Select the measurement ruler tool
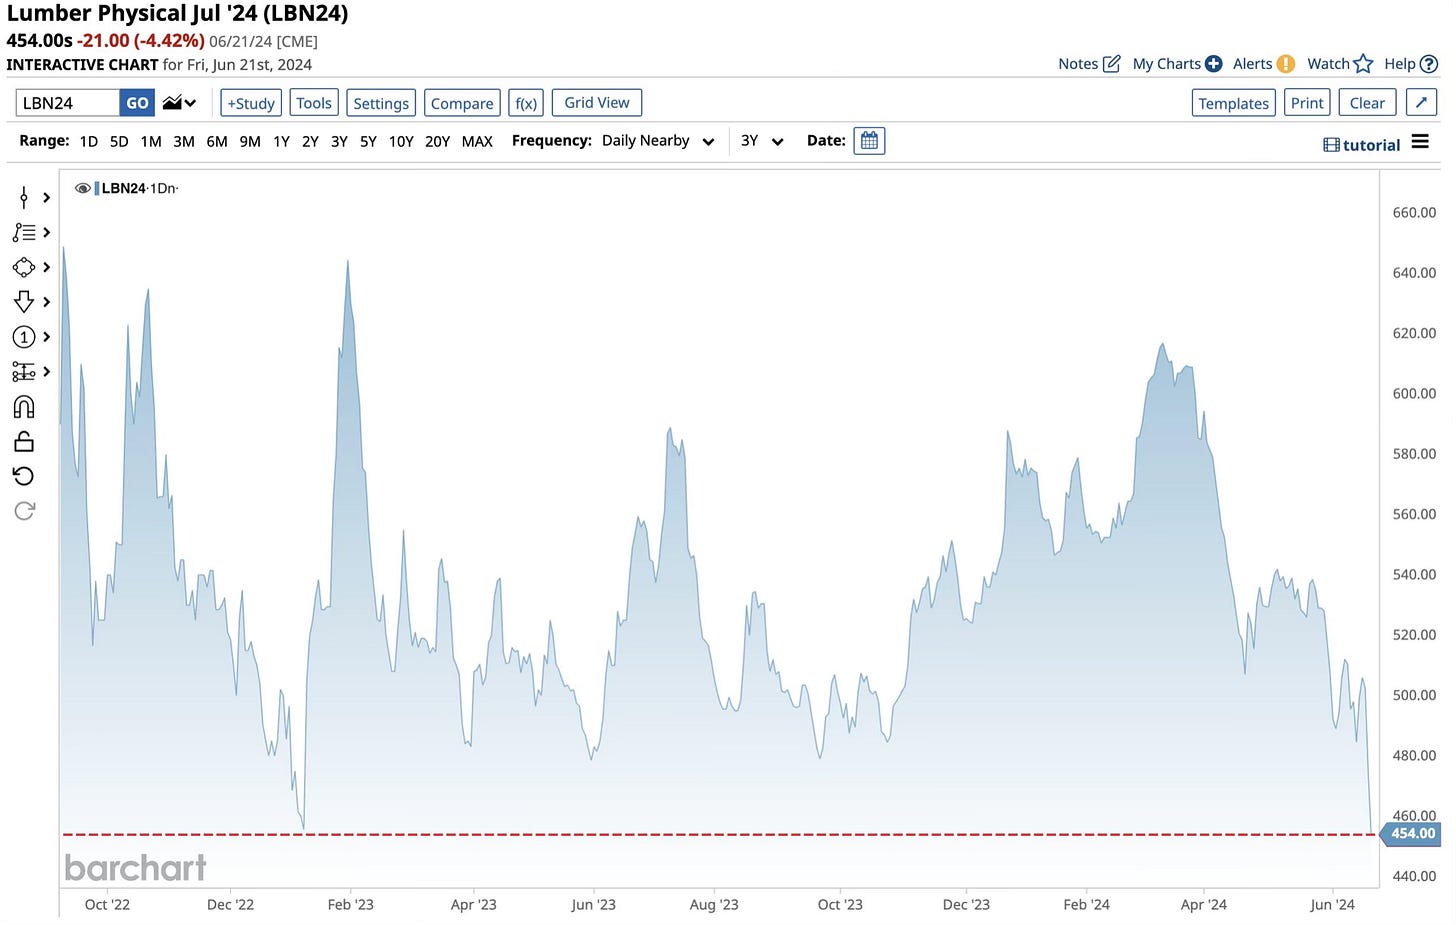 click(24, 372)
